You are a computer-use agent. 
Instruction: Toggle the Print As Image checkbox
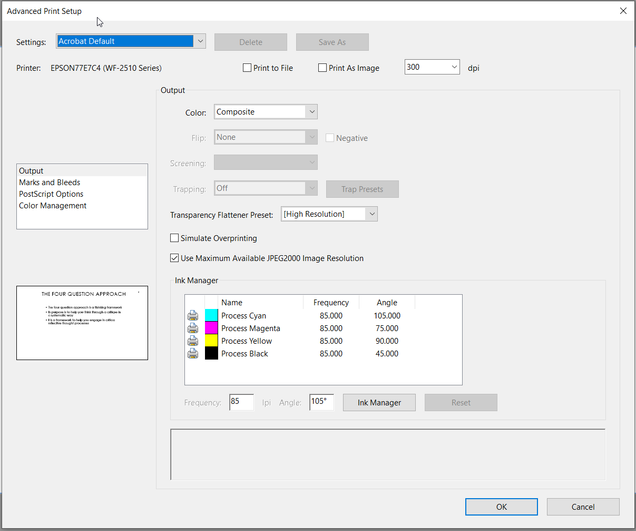(323, 68)
